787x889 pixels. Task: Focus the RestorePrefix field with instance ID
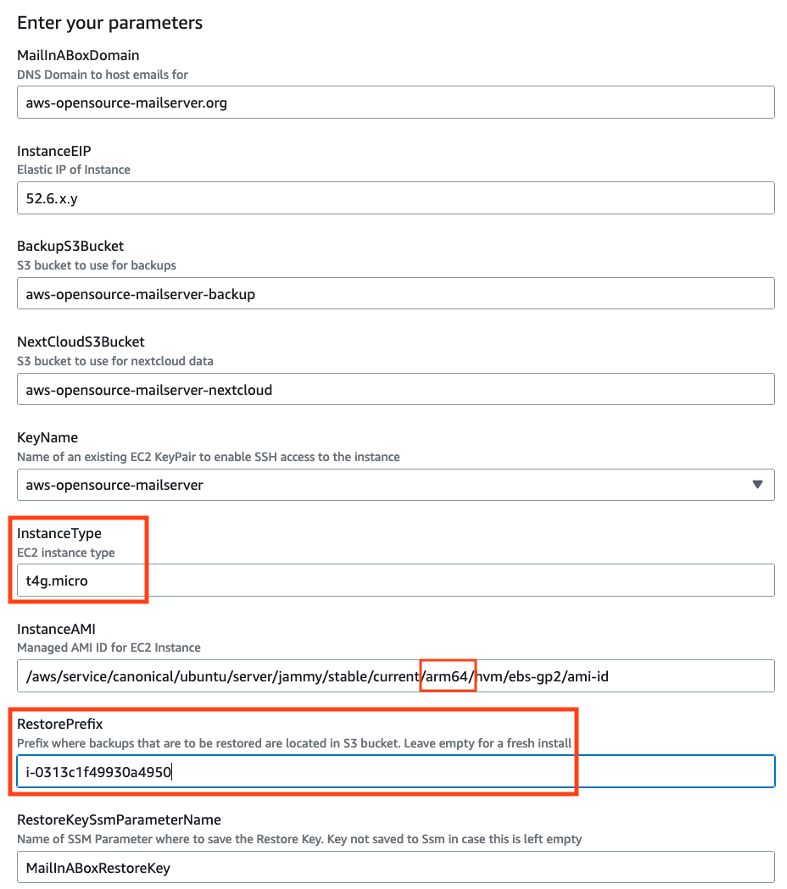pos(394,770)
